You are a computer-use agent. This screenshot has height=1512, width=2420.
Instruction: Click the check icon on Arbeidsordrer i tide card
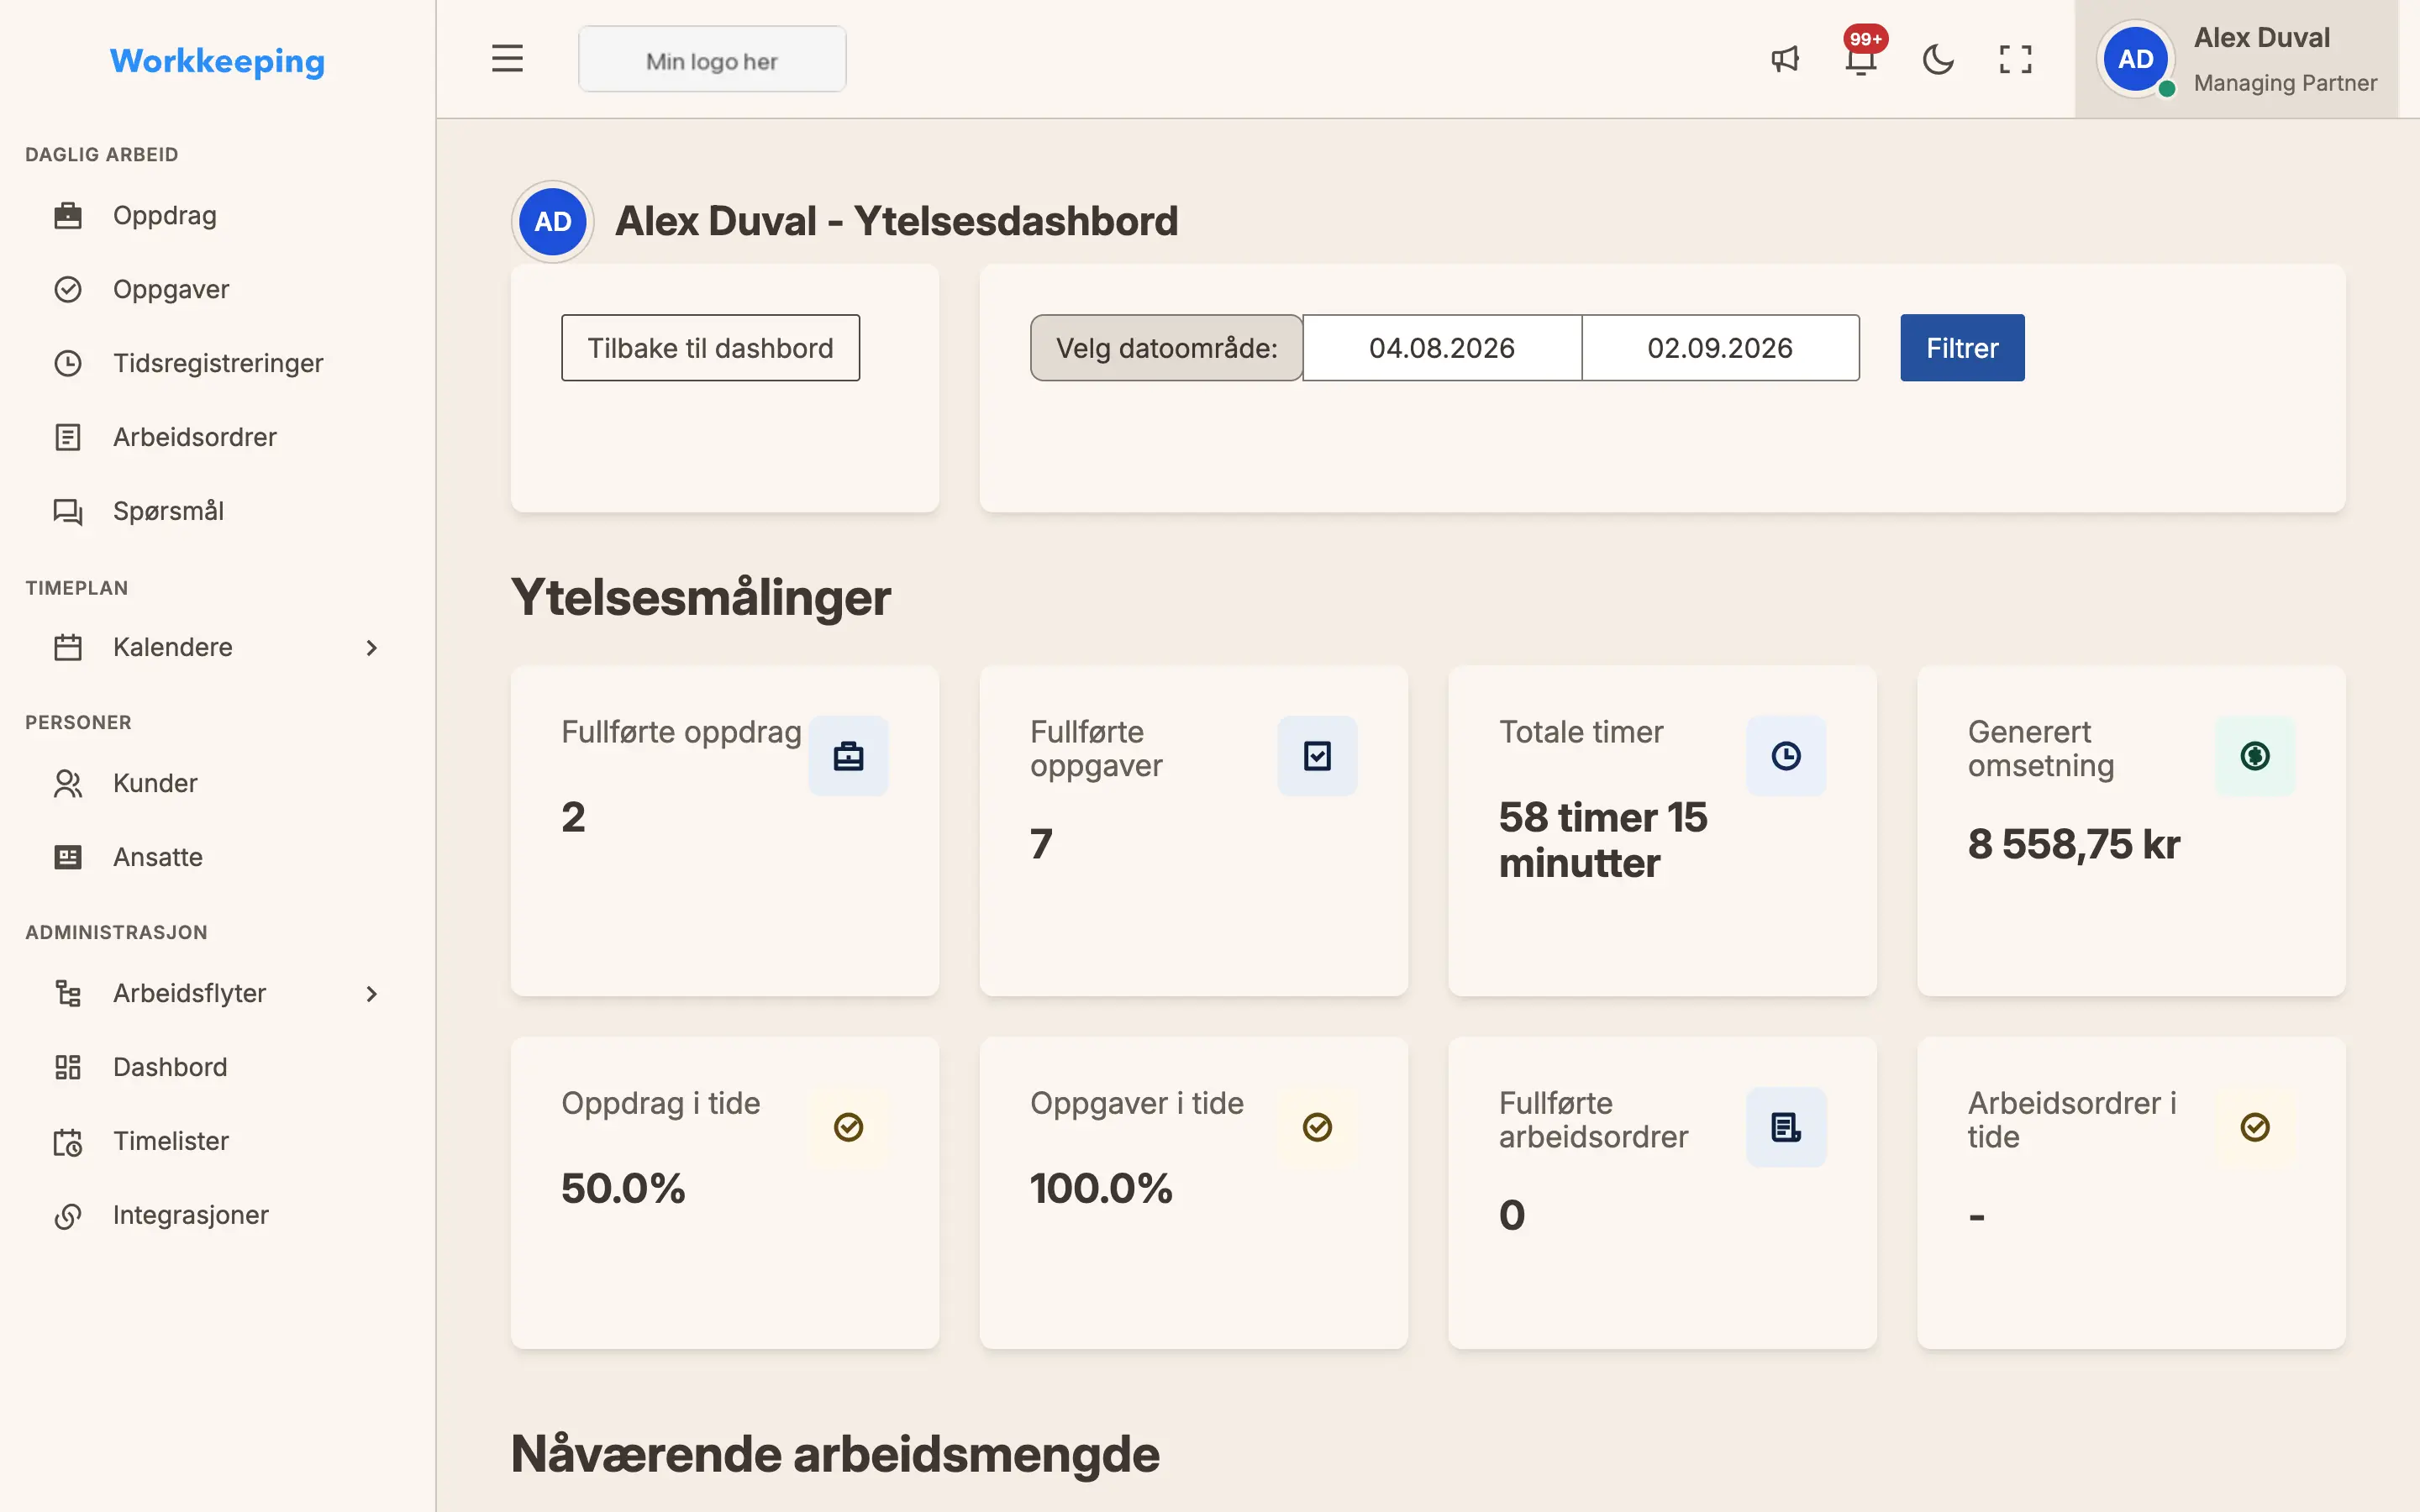click(x=2255, y=1127)
